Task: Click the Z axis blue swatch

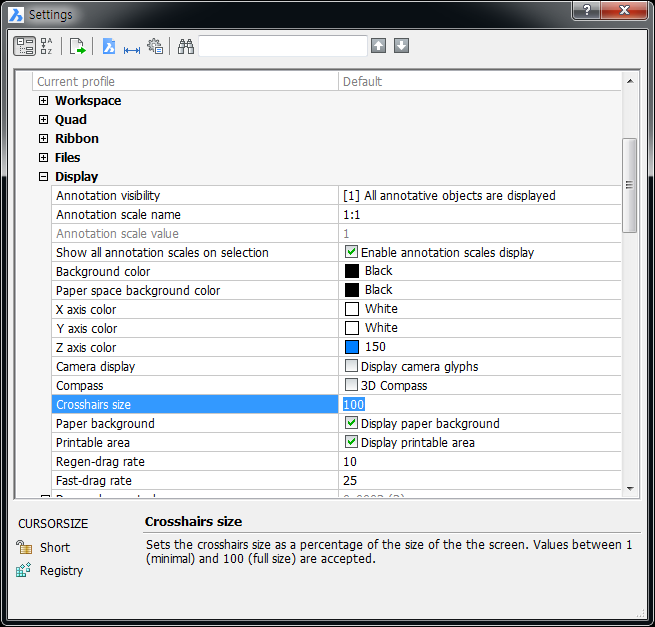Action: click(x=352, y=347)
